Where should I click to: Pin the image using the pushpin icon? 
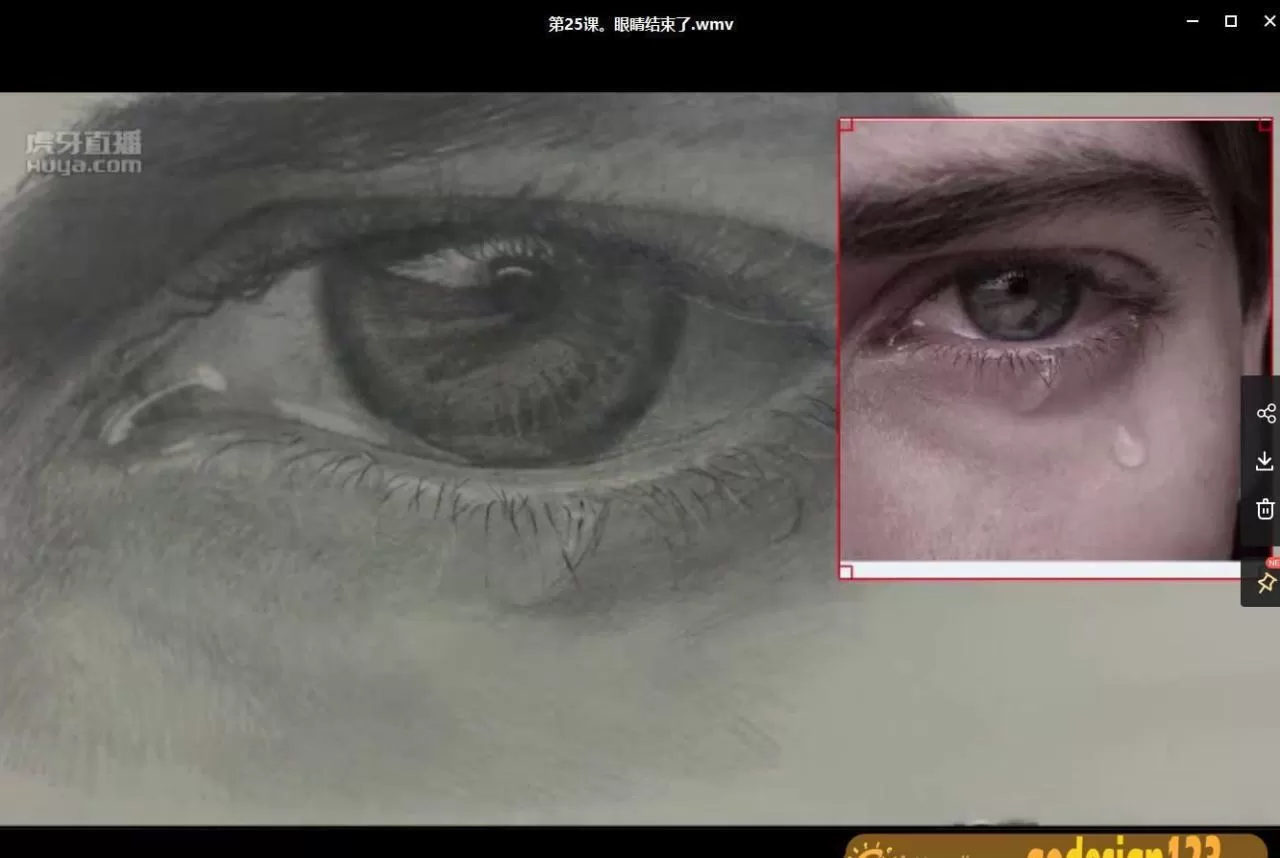coord(1265,583)
